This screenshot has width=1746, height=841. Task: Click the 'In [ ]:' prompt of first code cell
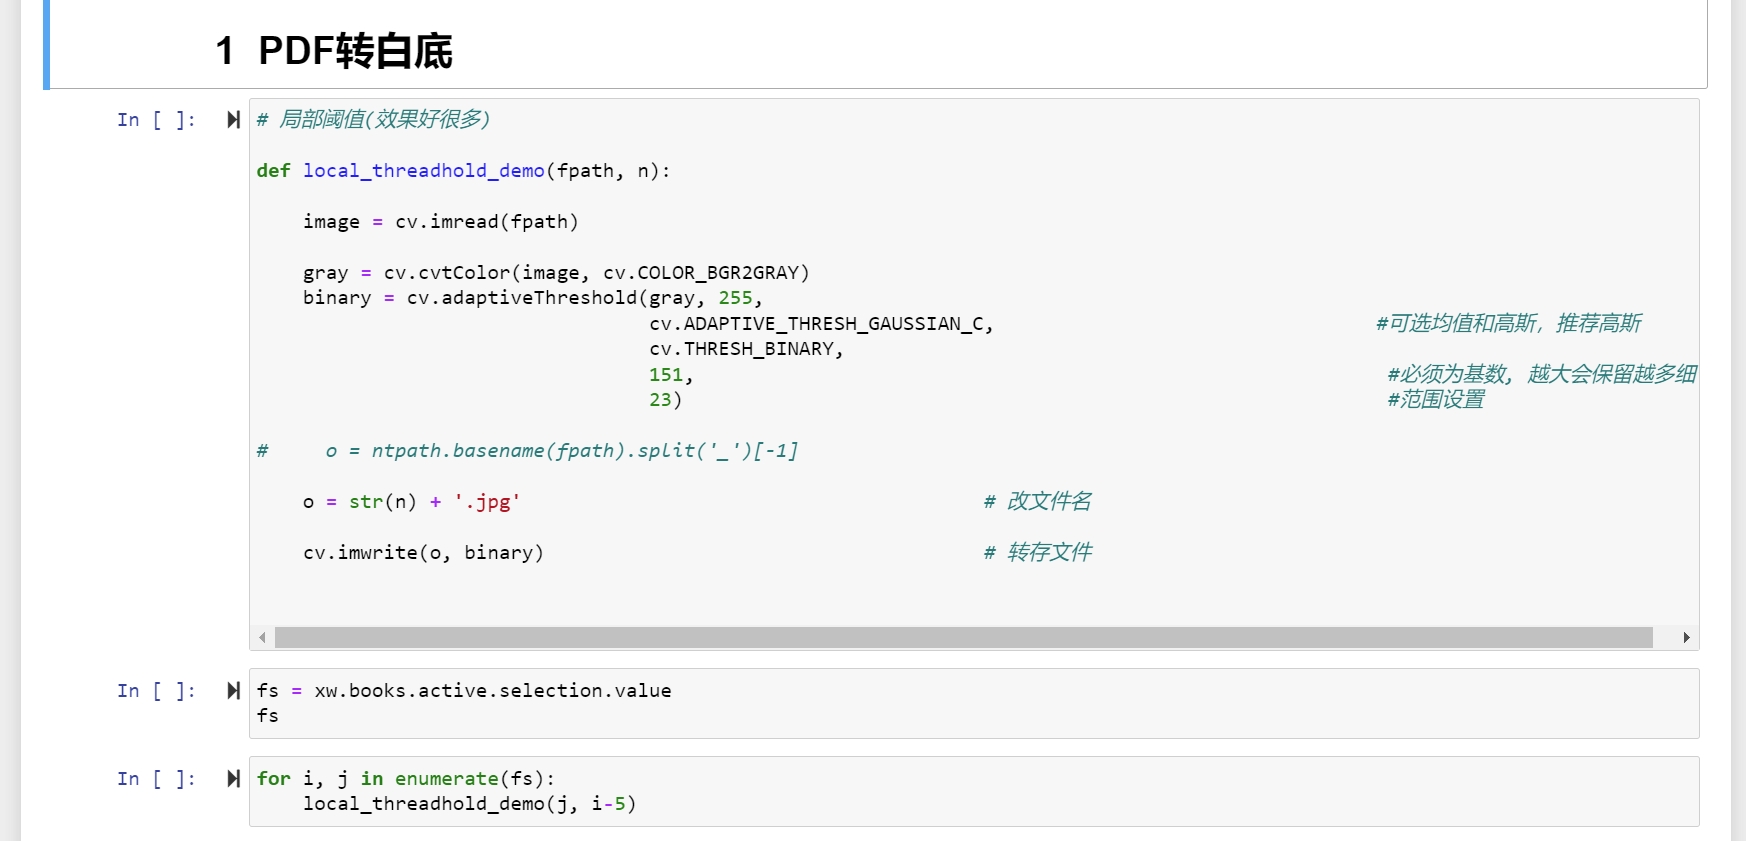click(156, 120)
